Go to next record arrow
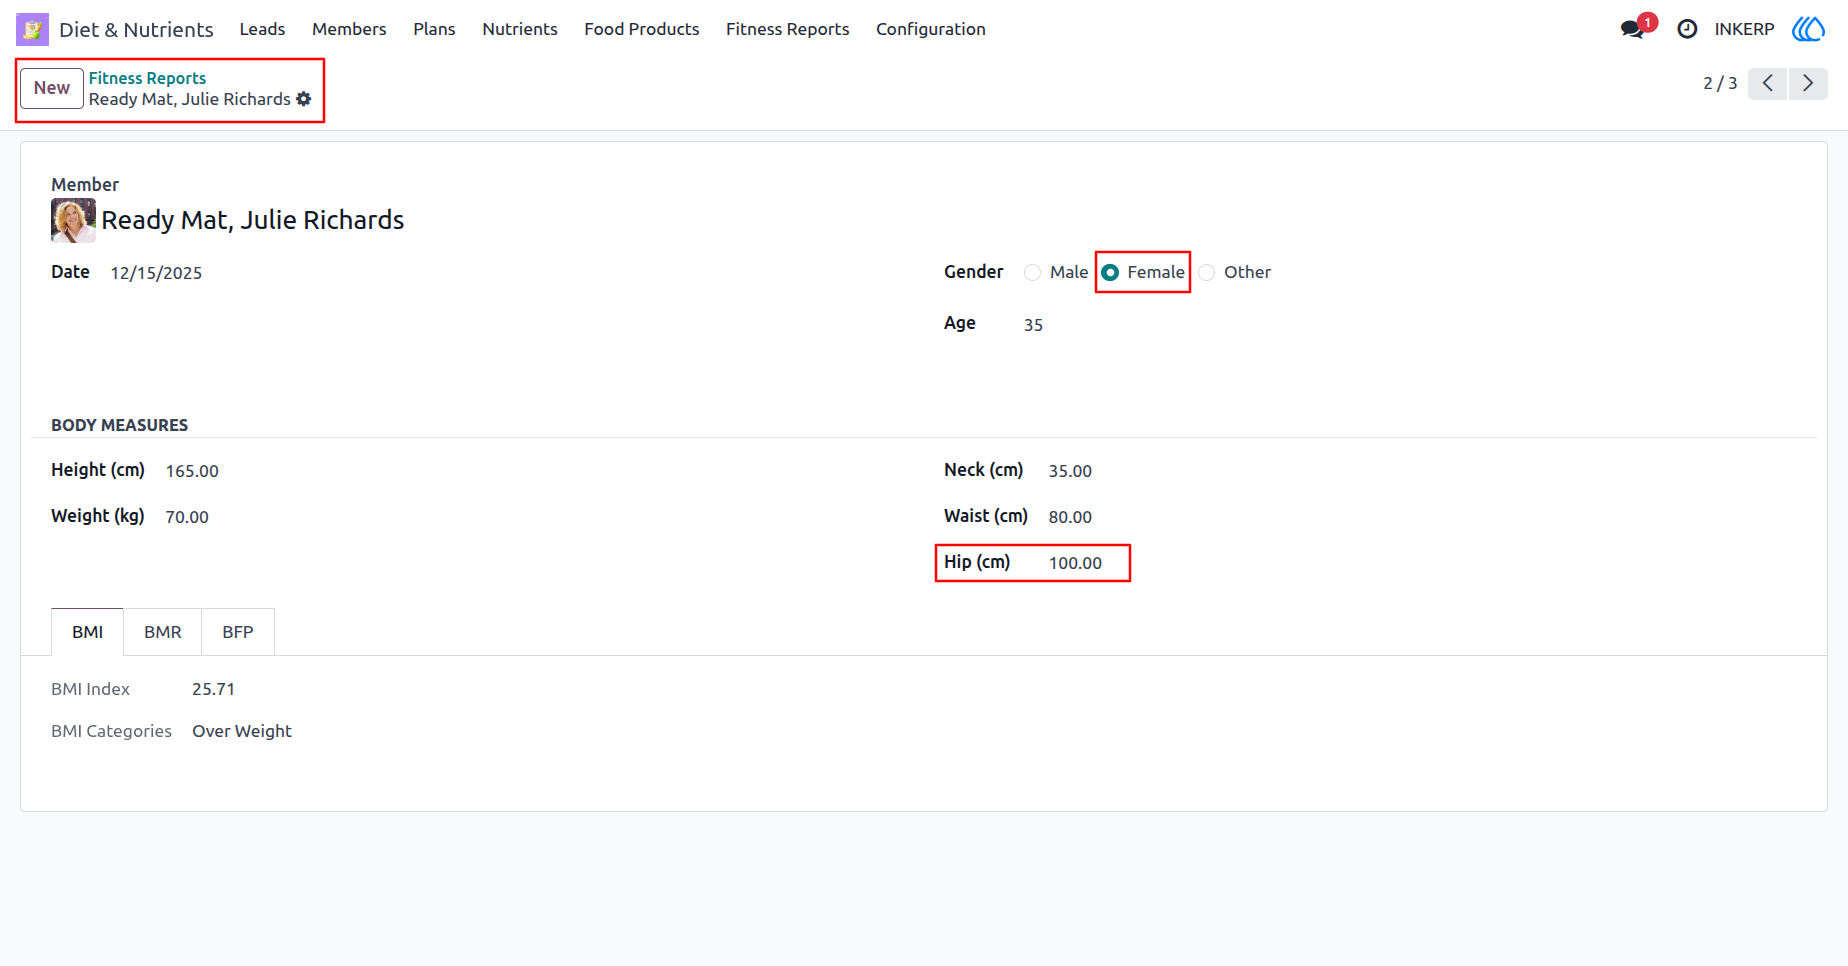The image size is (1848, 966). point(1808,83)
